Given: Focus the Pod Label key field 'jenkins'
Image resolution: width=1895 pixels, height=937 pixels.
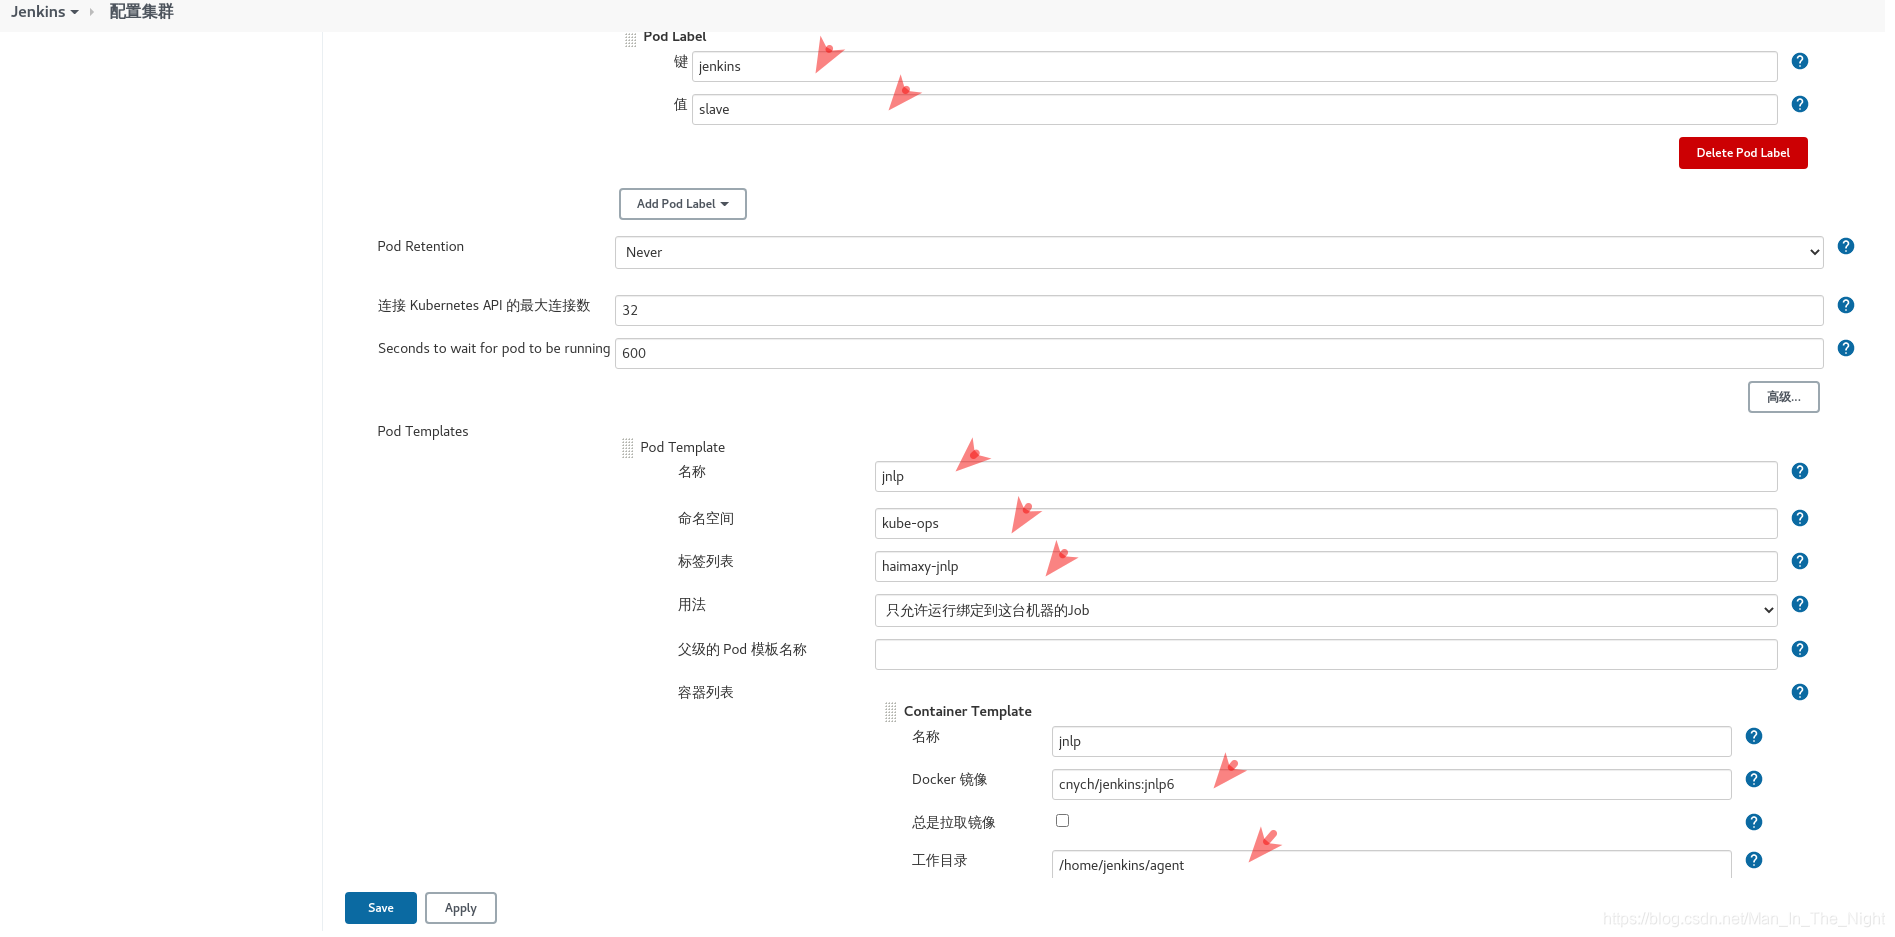Looking at the screenshot, I should 1235,67.
